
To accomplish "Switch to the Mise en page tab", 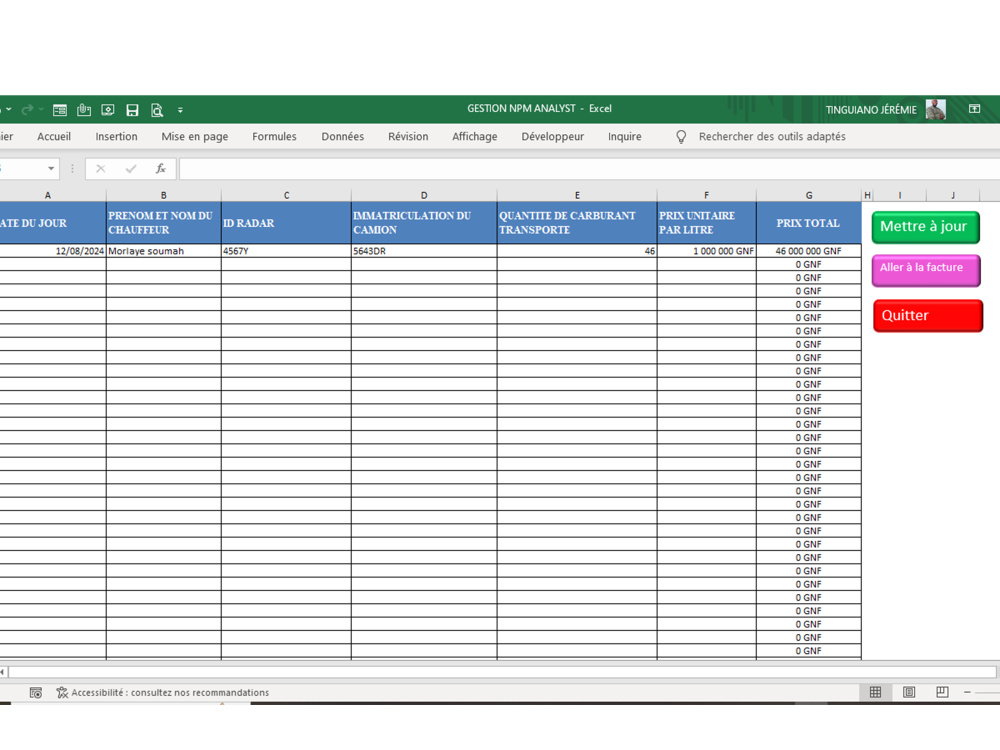I will click(x=195, y=136).
